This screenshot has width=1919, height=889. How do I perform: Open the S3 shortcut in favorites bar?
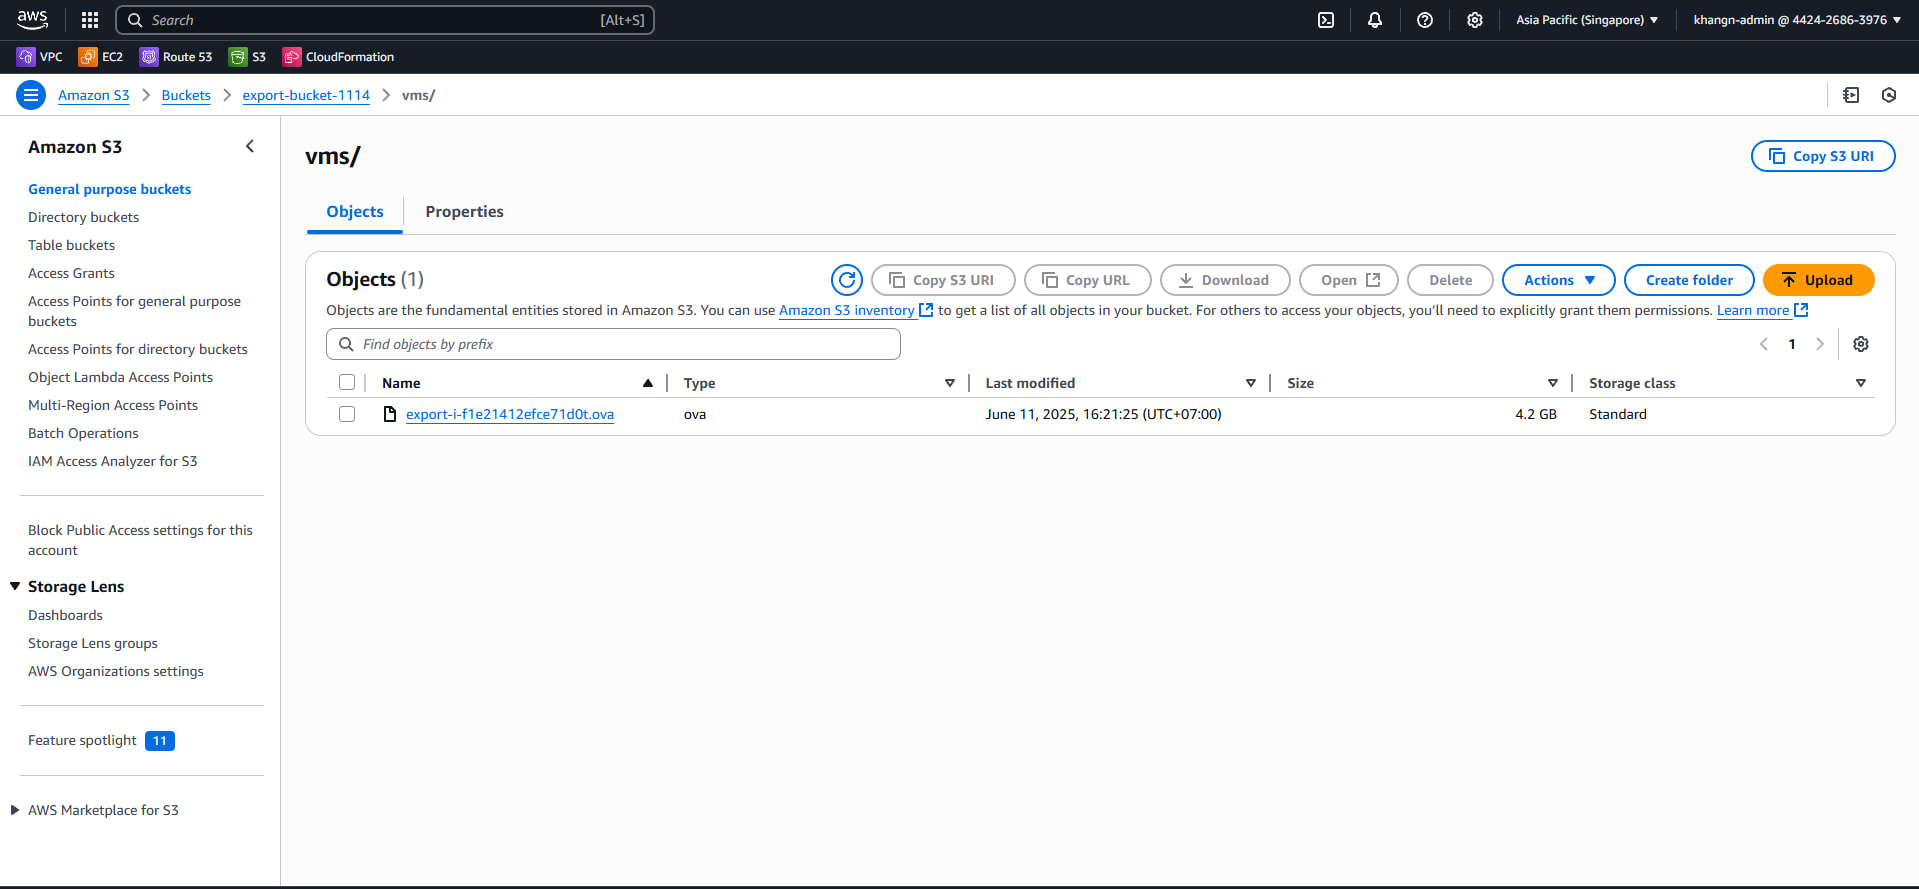(x=248, y=57)
